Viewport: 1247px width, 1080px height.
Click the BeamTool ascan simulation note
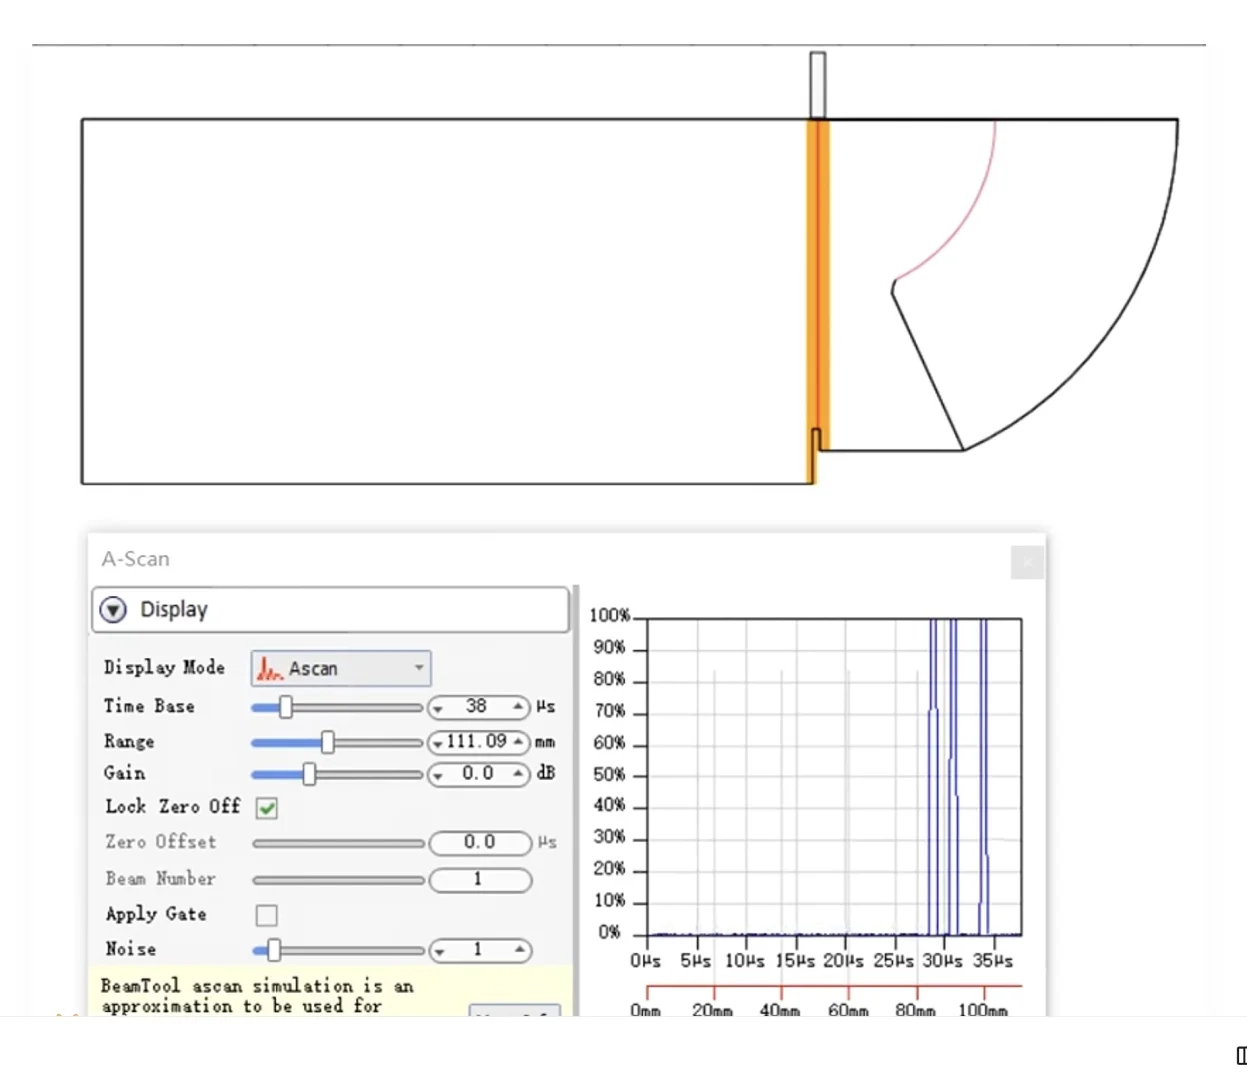point(257,996)
